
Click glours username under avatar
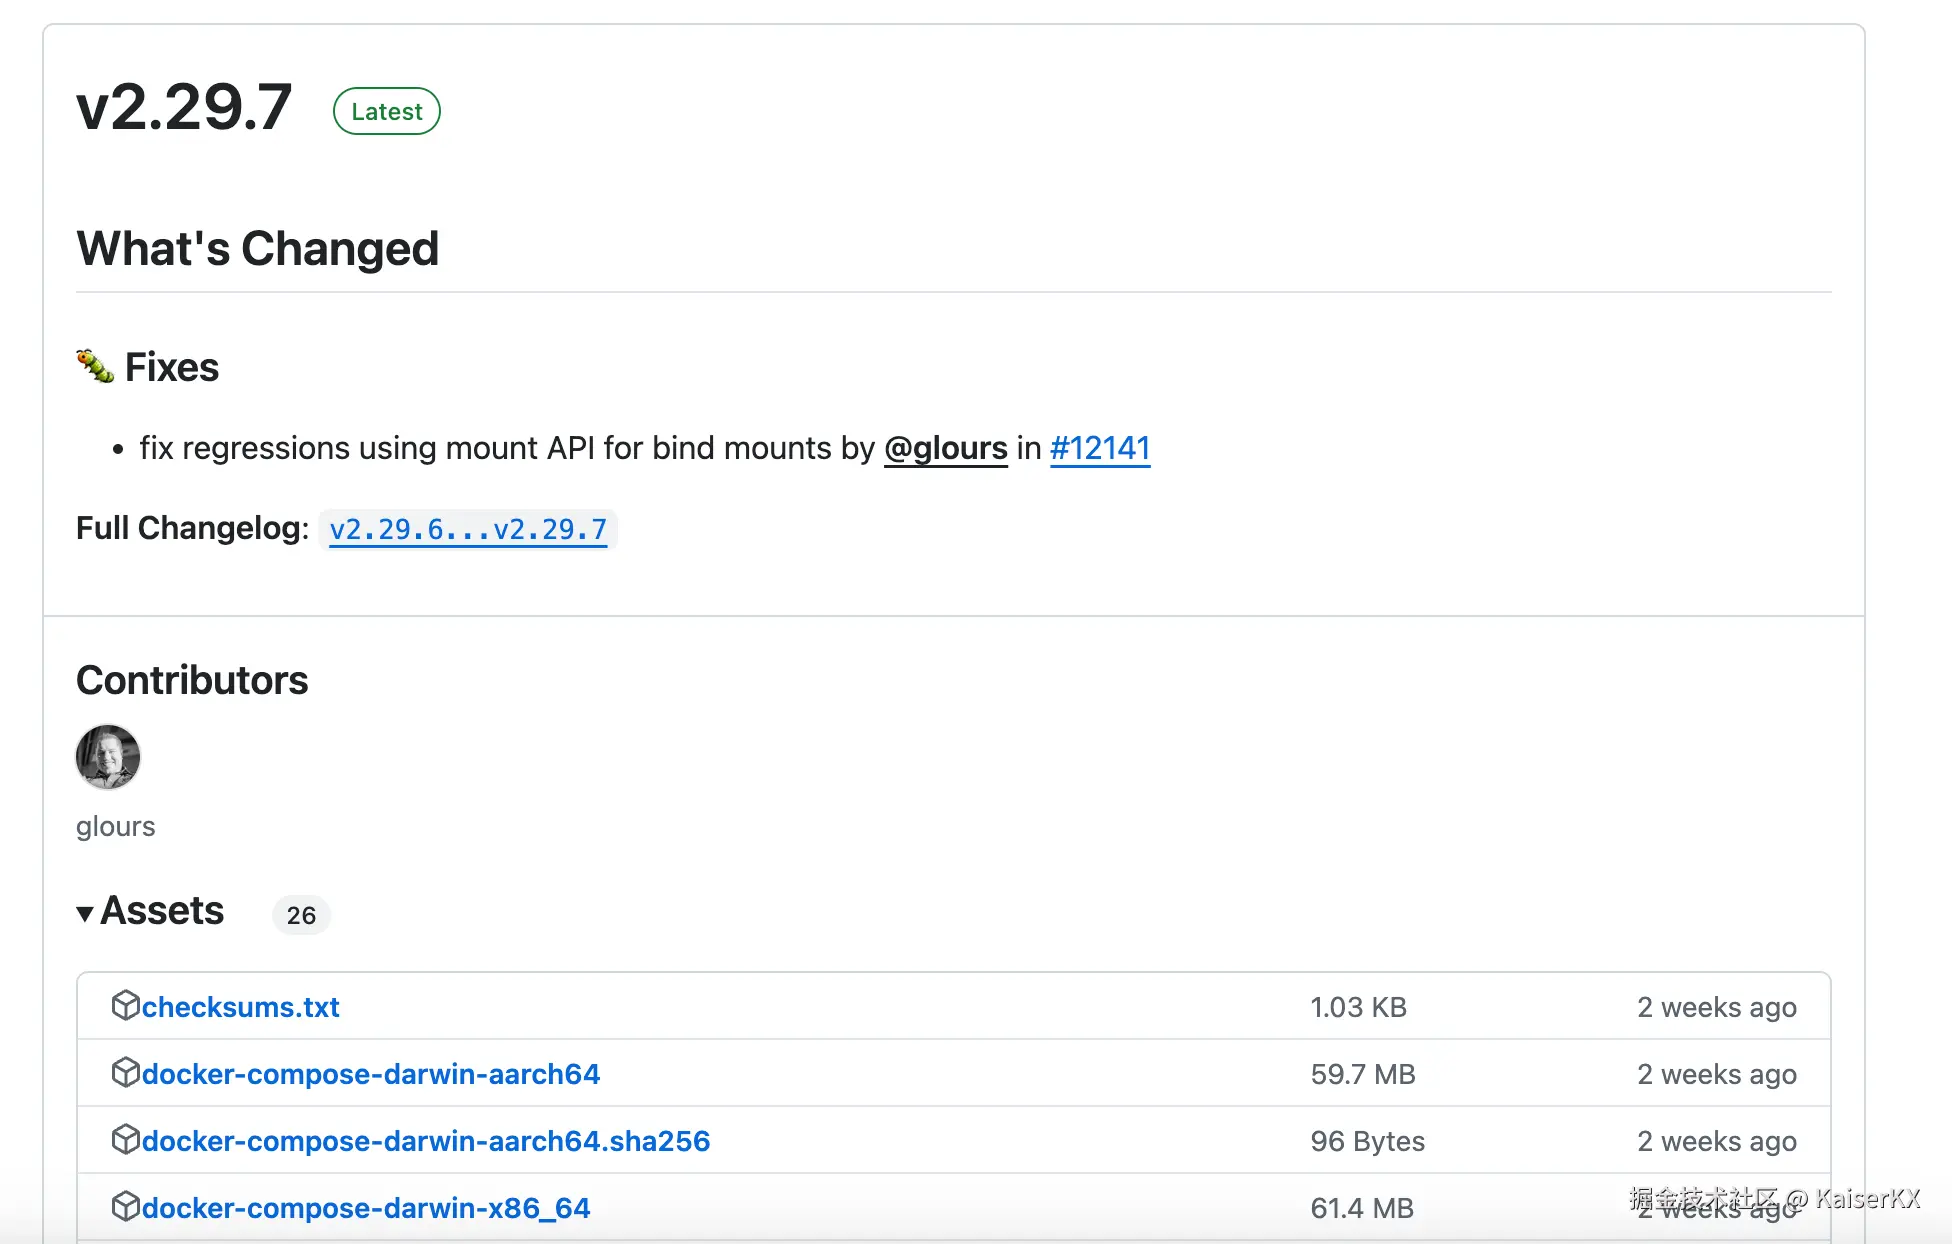tap(116, 826)
